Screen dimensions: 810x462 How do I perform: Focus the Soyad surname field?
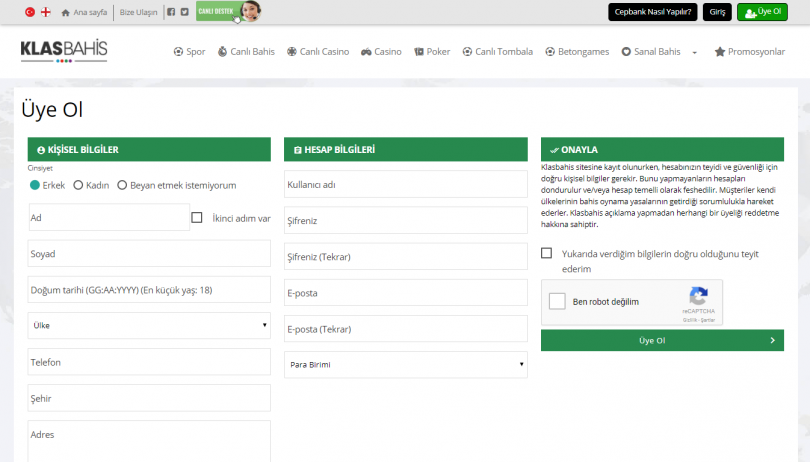[149, 254]
